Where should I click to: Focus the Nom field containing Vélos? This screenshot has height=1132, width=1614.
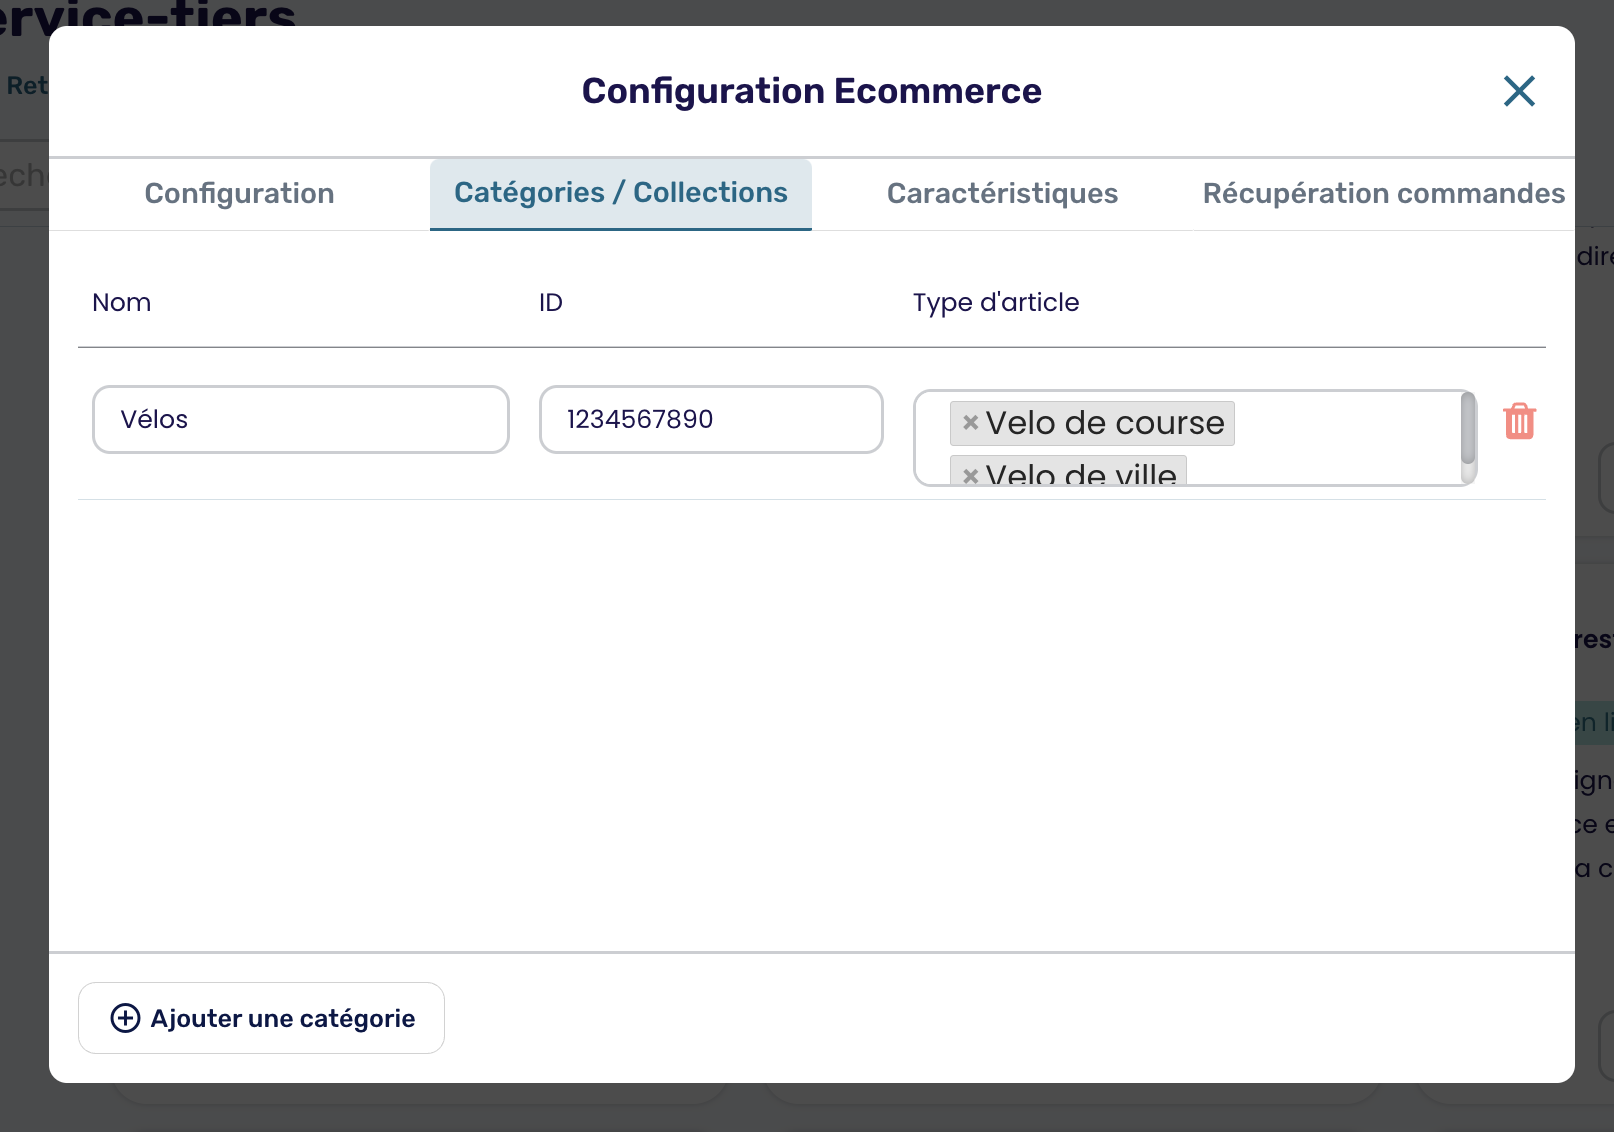pyautogui.click(x=300, y=420)
